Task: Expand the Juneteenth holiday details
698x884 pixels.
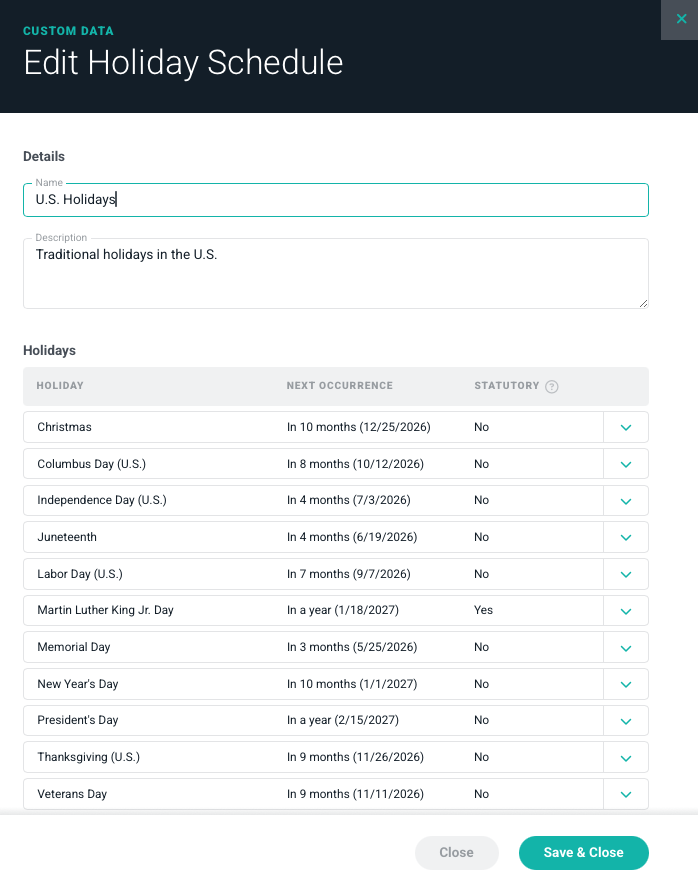Action: [626, 537]
